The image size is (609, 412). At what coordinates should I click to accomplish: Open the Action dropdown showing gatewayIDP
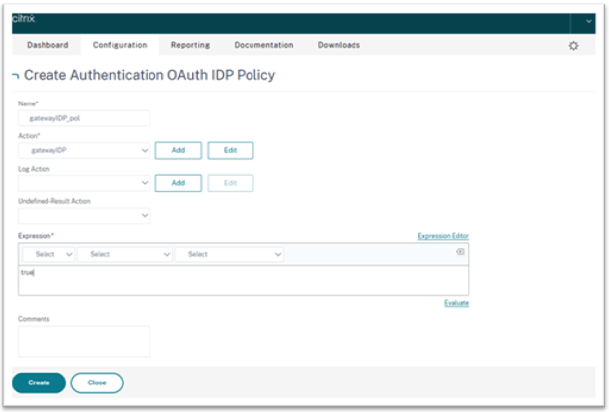point(84,150)
